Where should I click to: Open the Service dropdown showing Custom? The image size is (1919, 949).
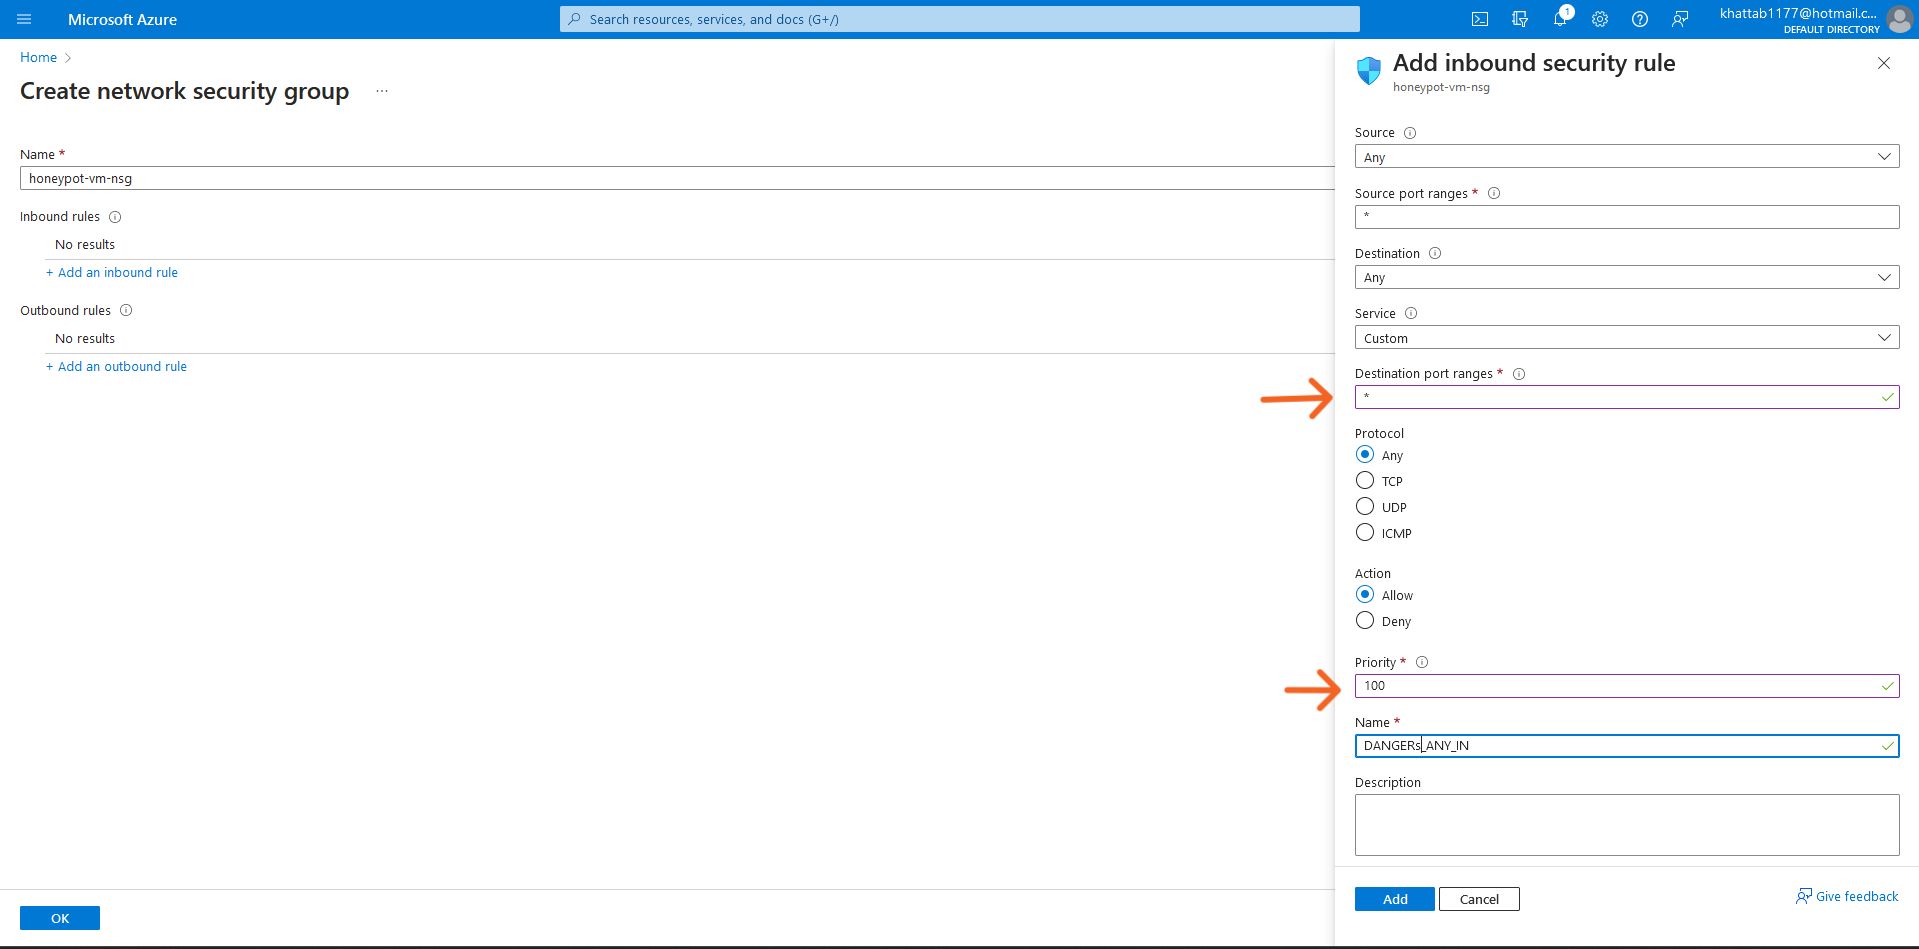tap(1626, 337)
